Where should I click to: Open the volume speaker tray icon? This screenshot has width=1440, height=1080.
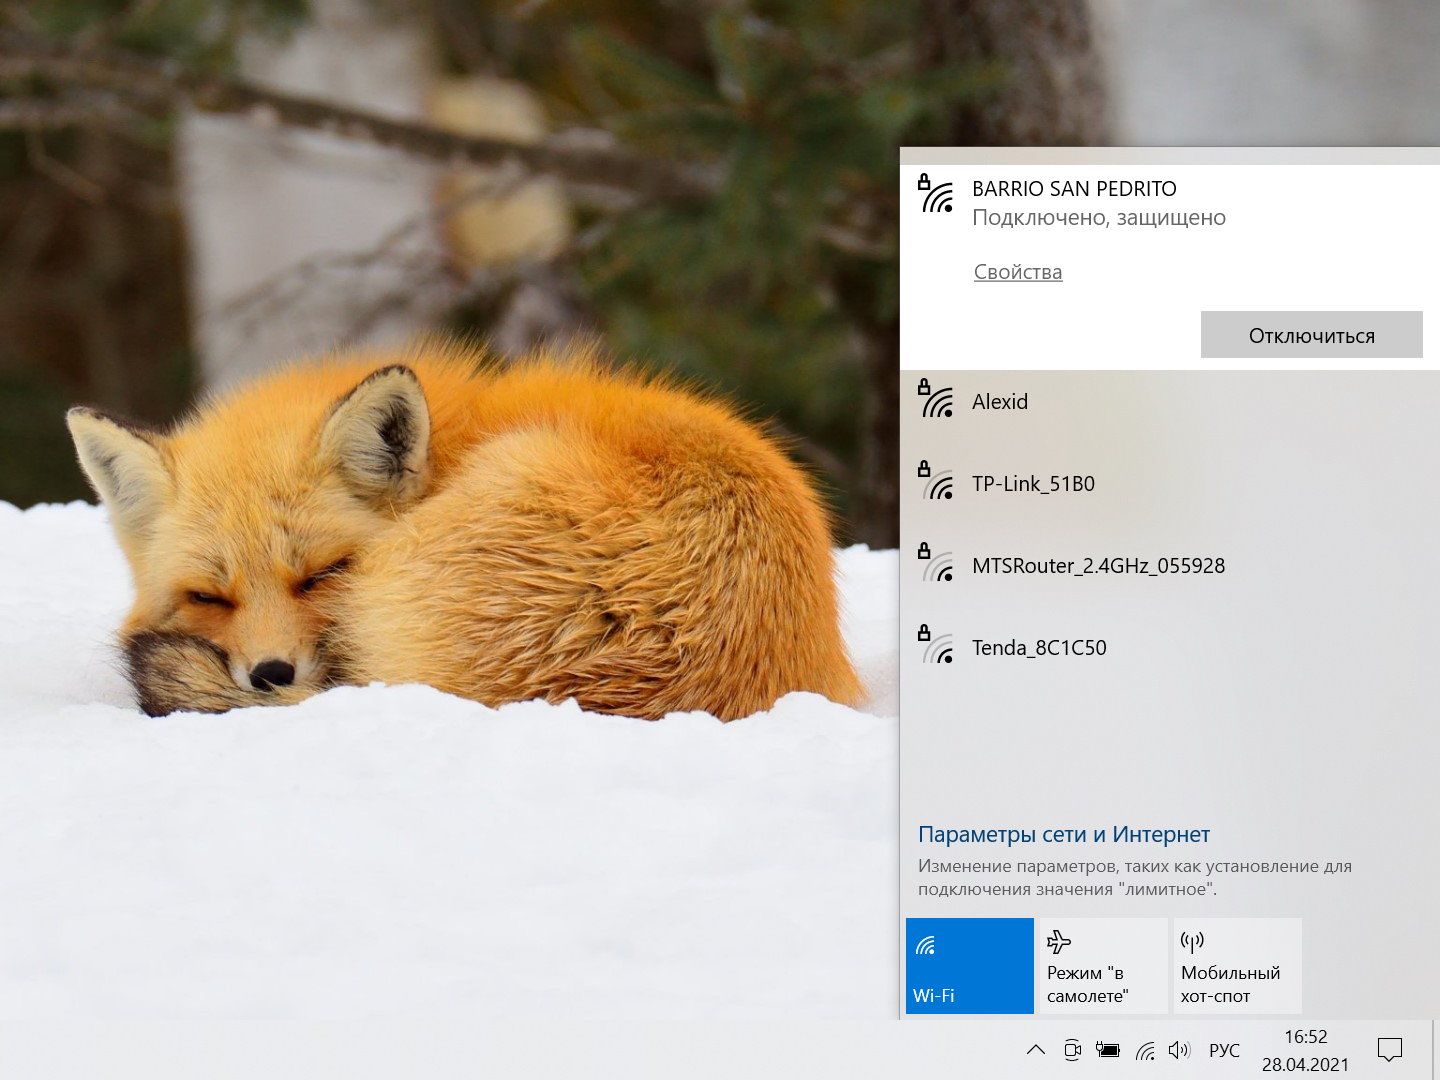click(x=1180, y=1050)
